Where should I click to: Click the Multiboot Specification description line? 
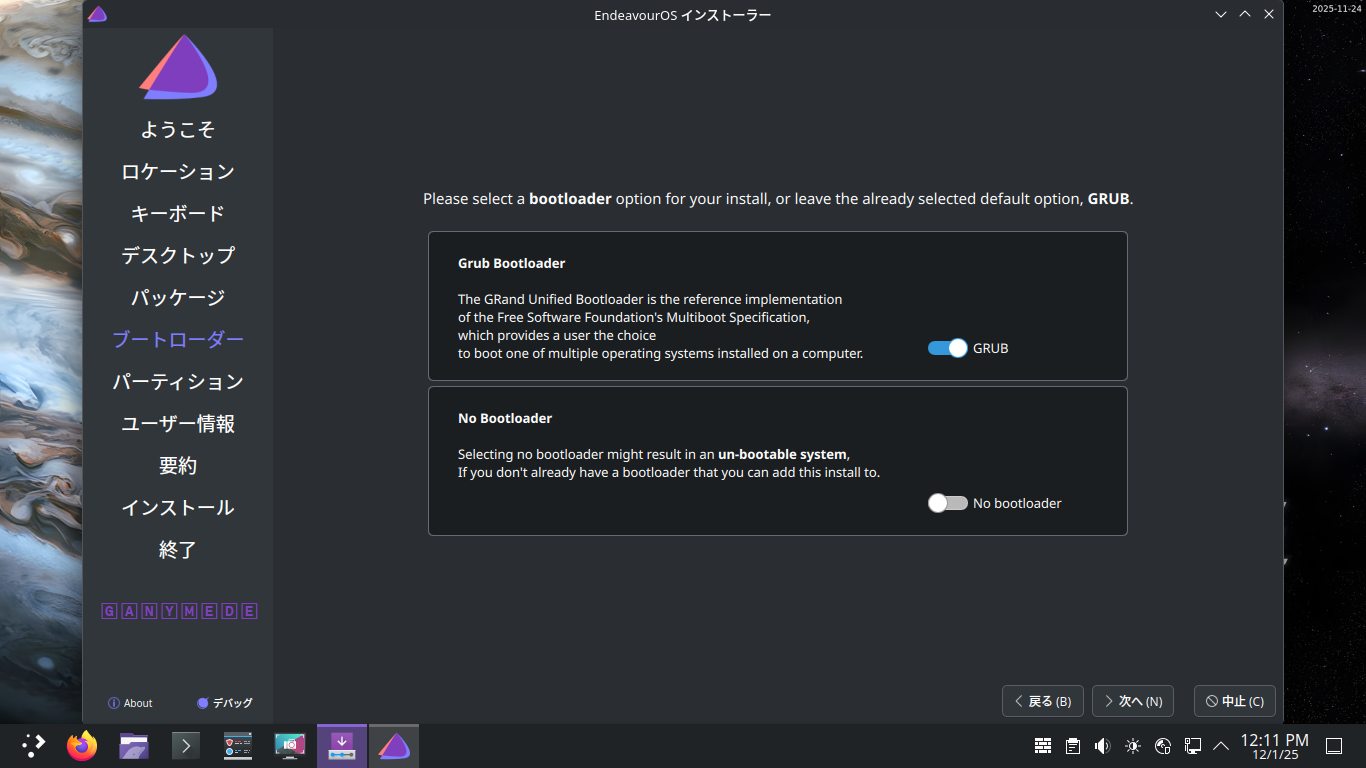click(x=634, y=317)
